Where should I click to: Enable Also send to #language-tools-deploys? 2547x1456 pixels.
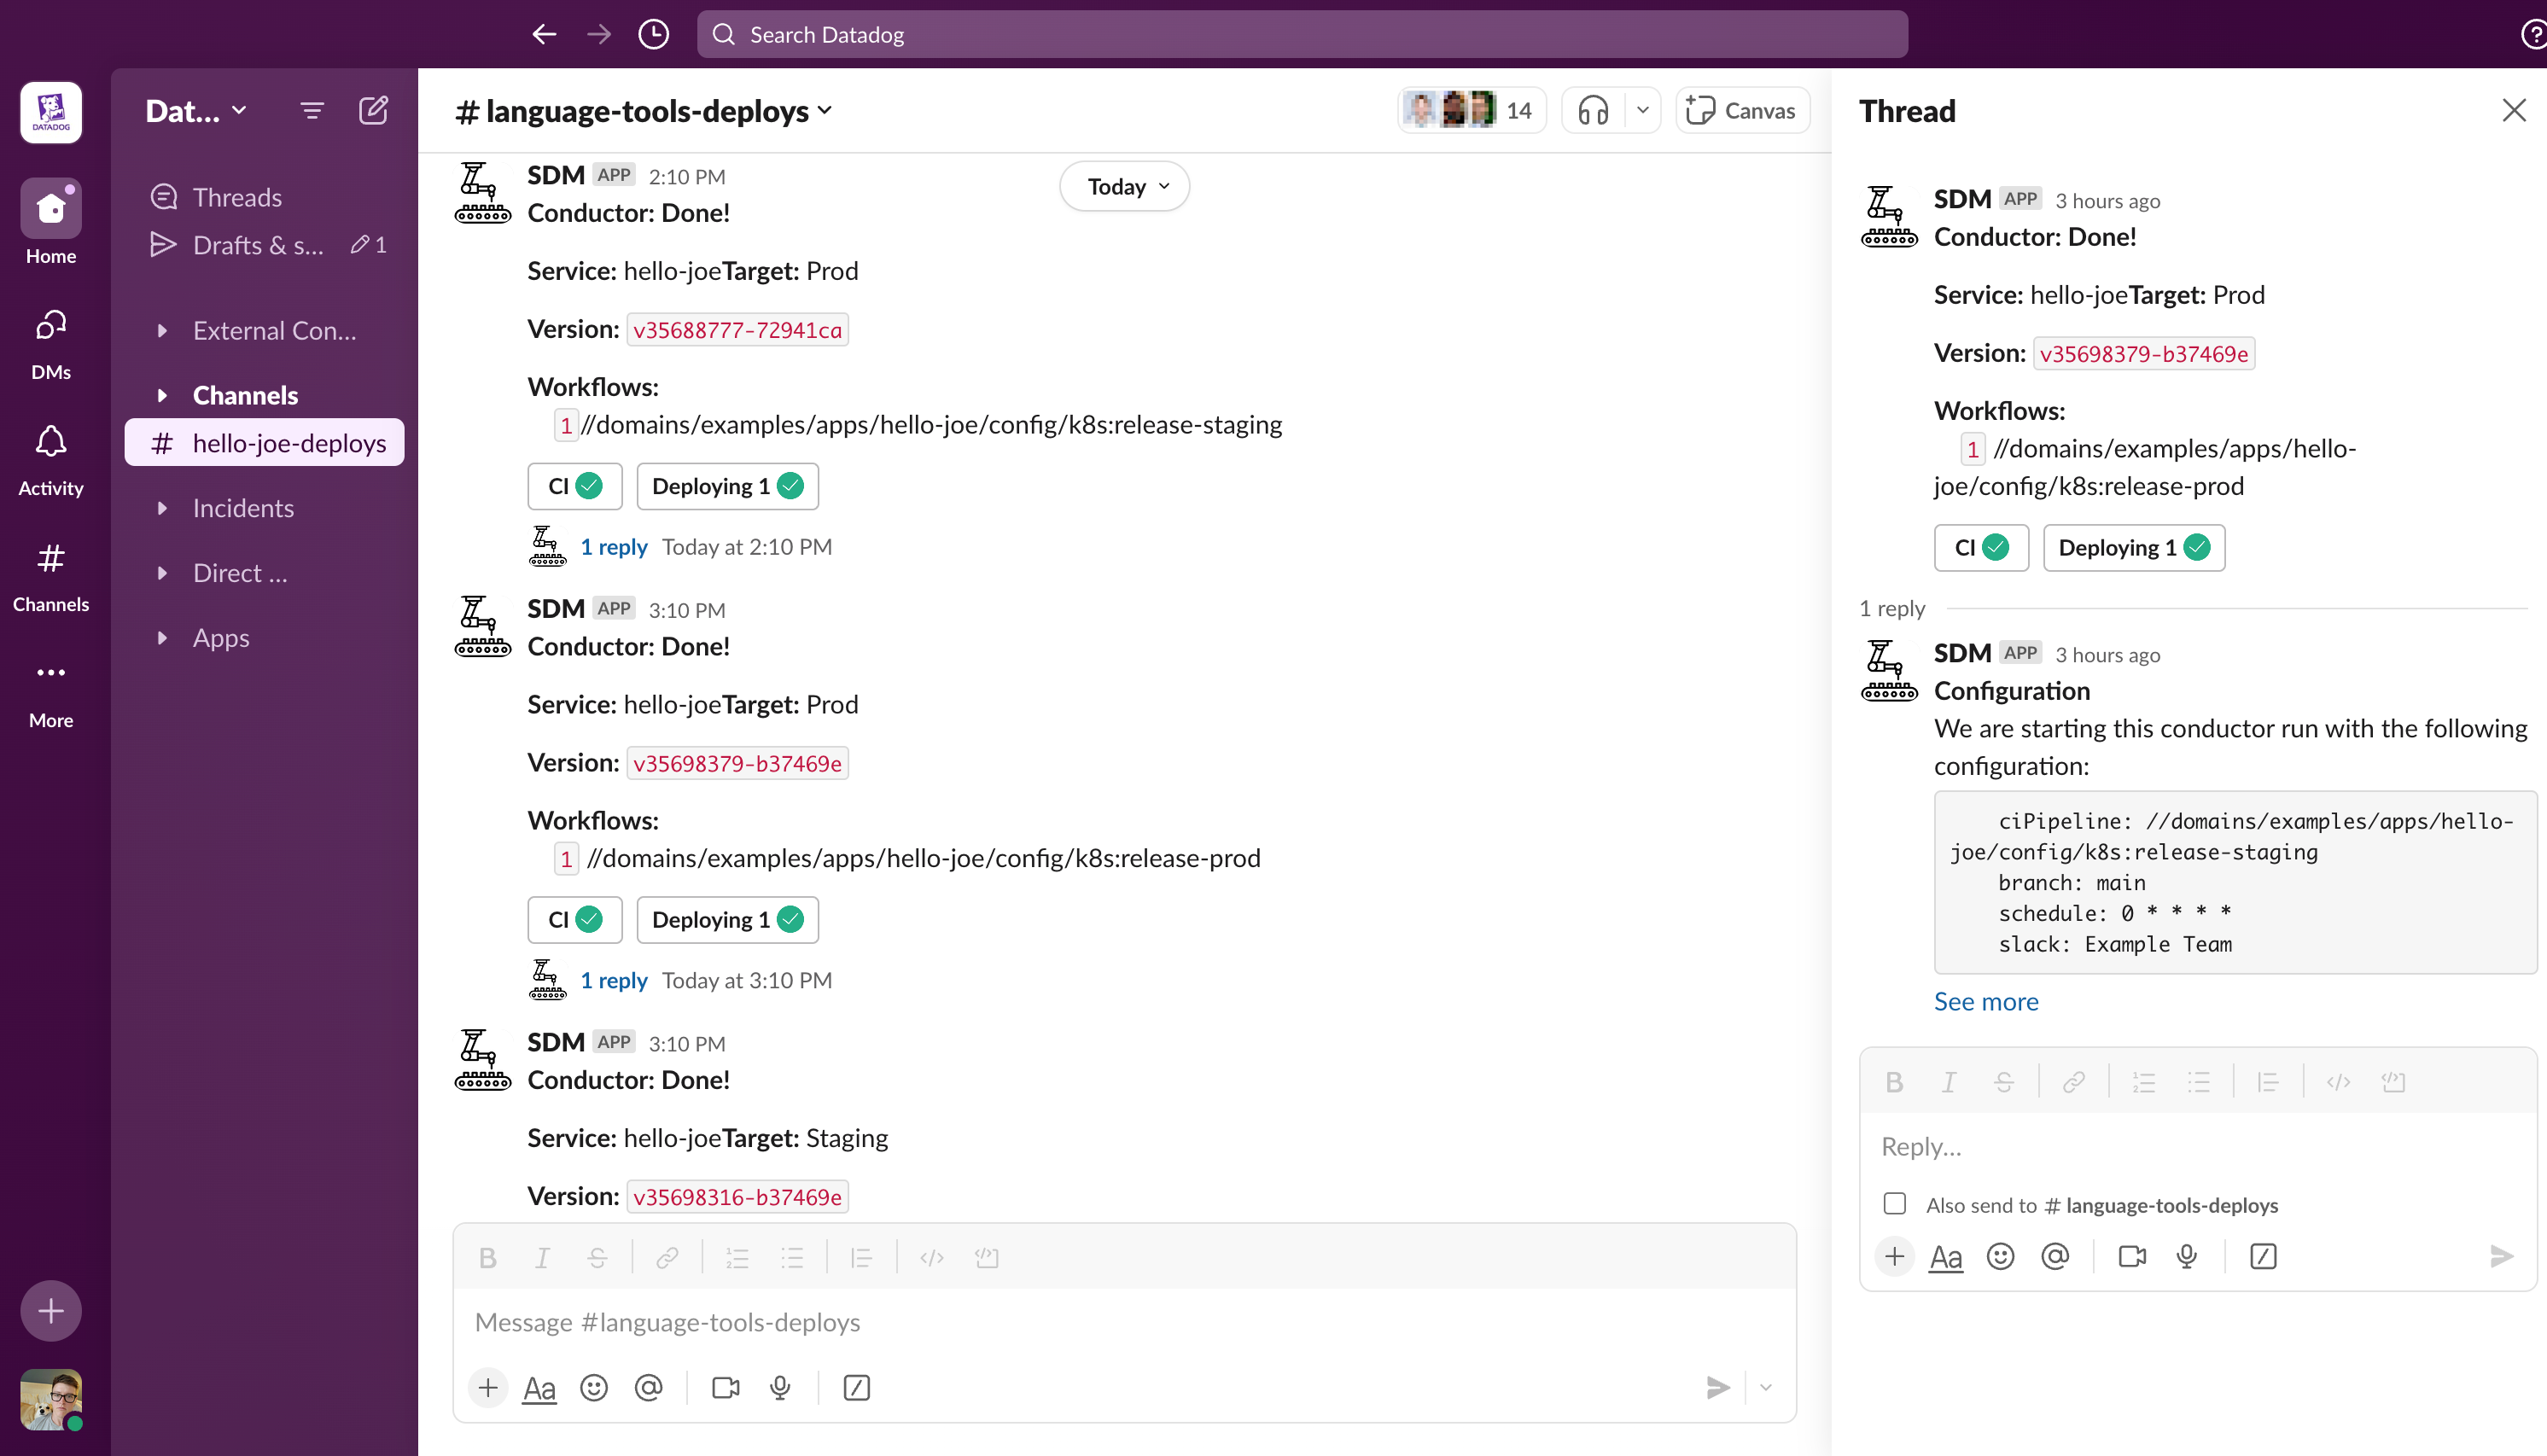pos(1894,1204)
